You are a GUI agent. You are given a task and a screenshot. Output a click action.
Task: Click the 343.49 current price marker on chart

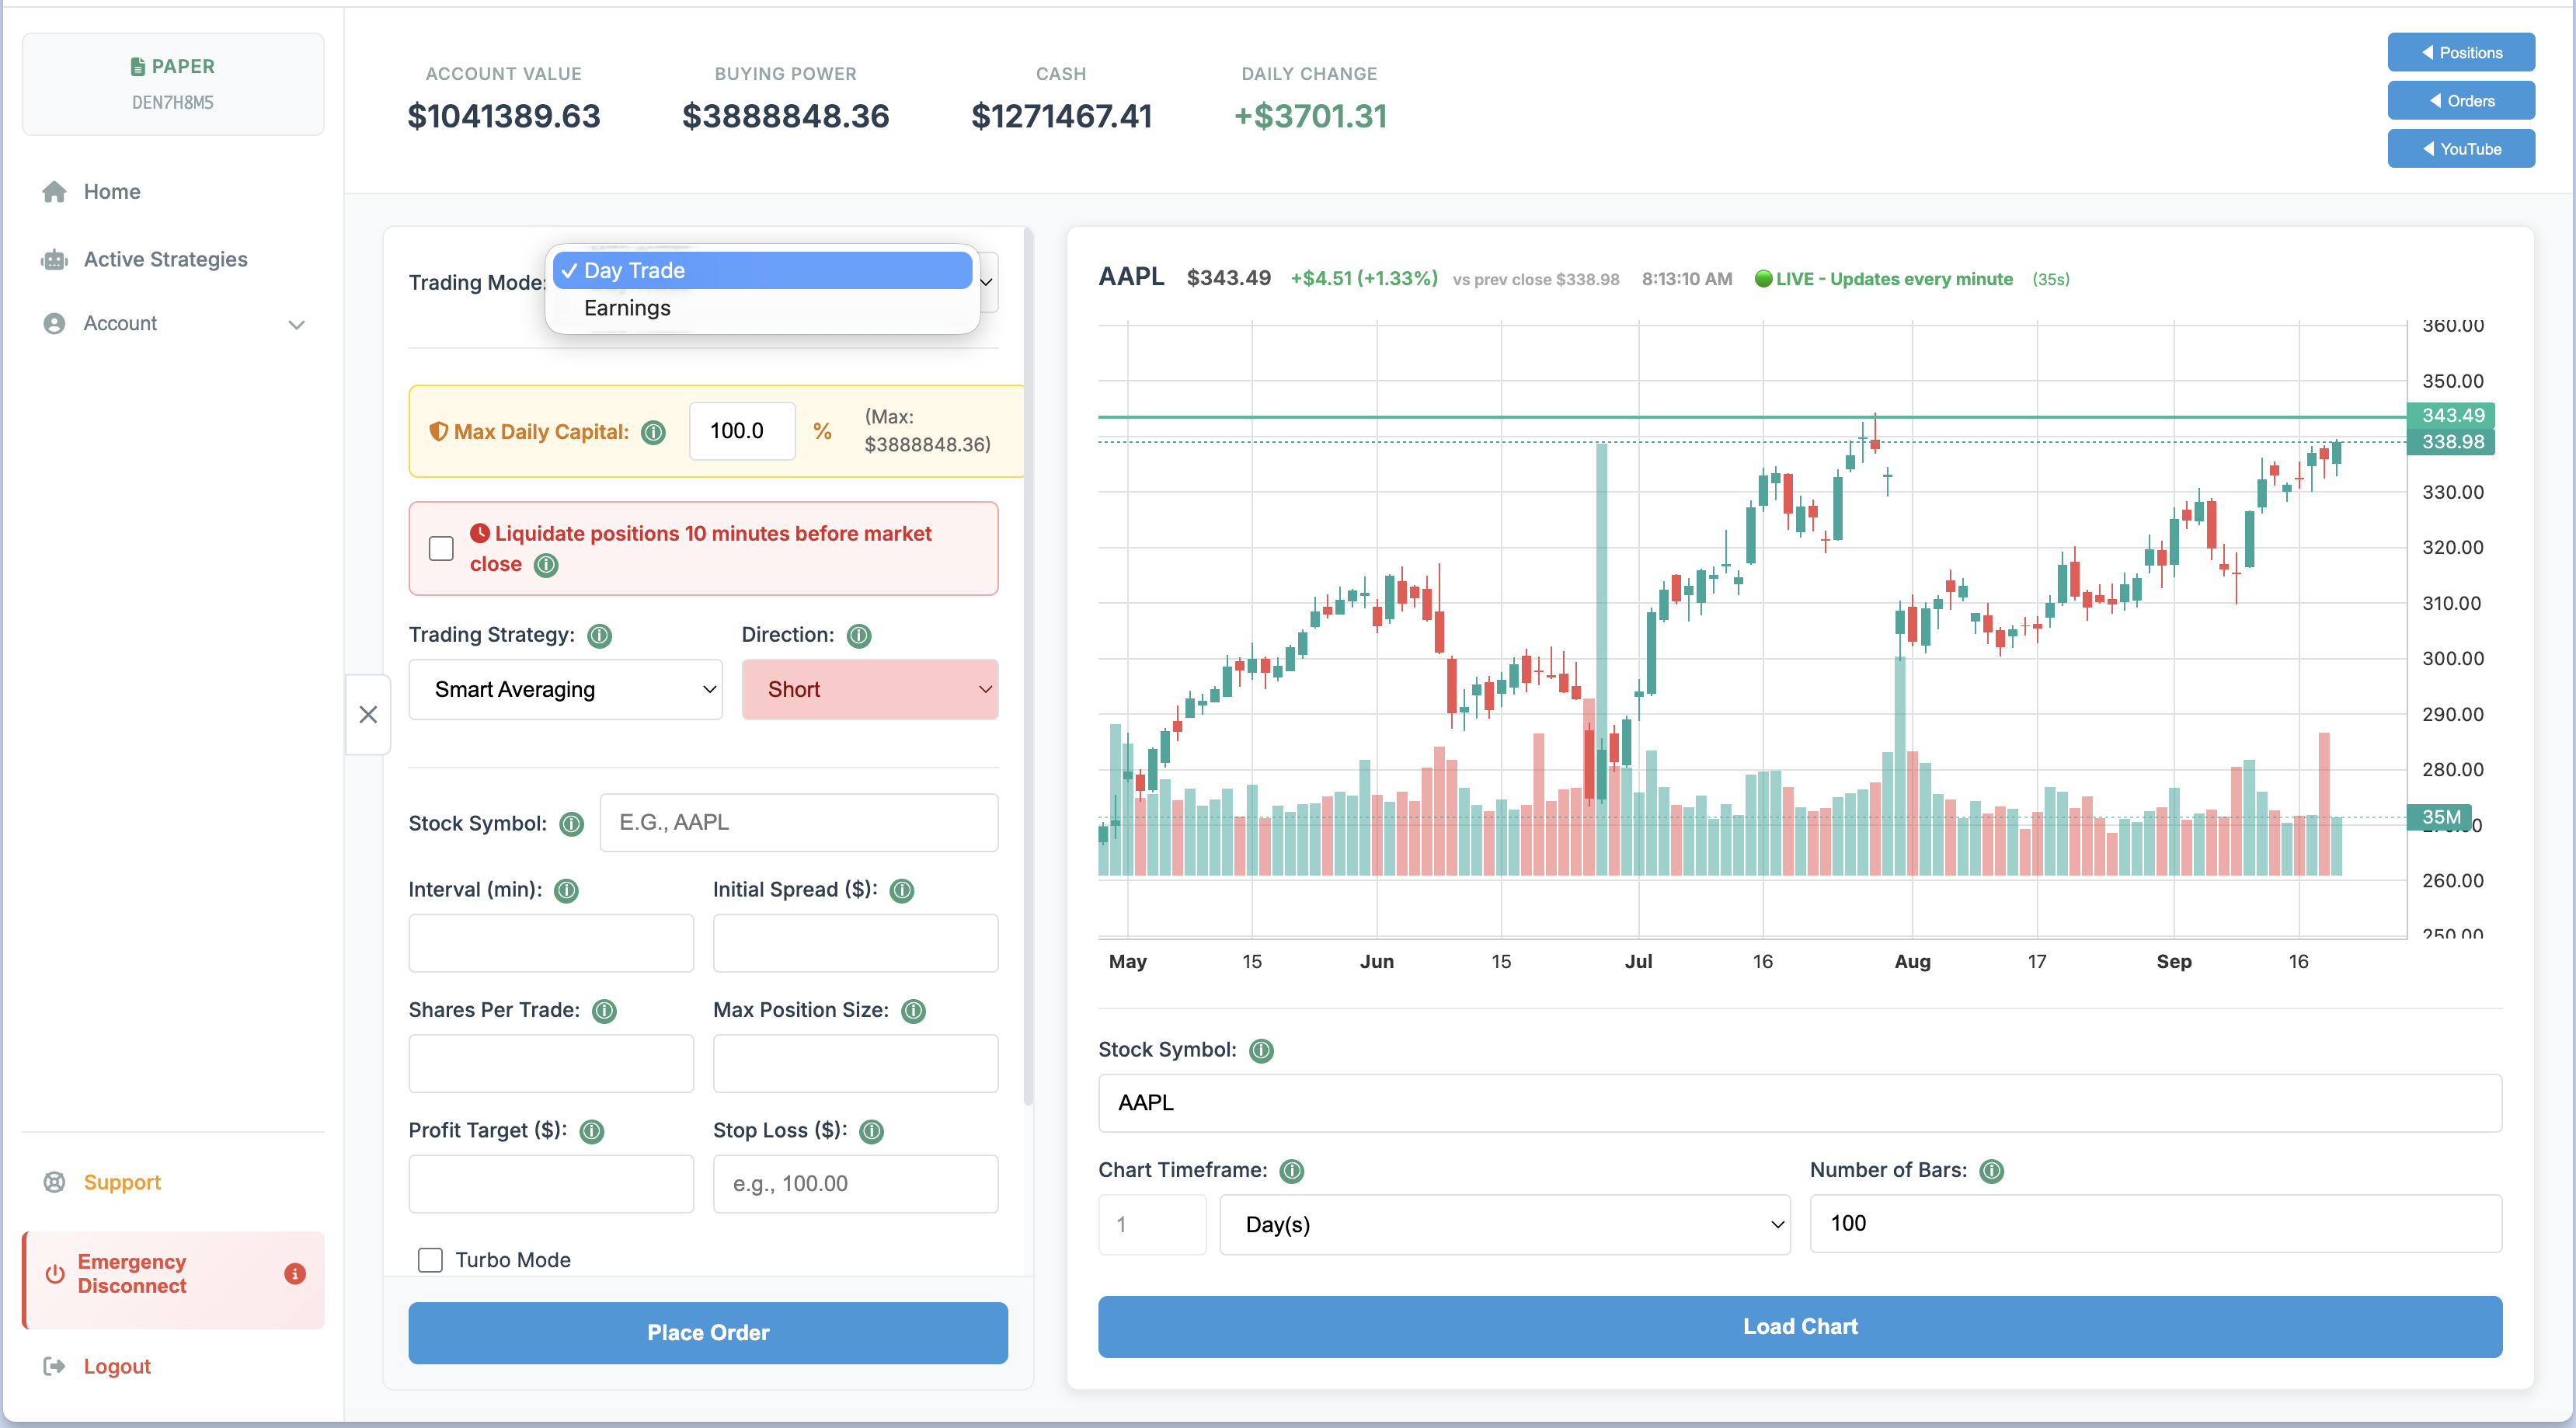click(x=2452, y=415)
